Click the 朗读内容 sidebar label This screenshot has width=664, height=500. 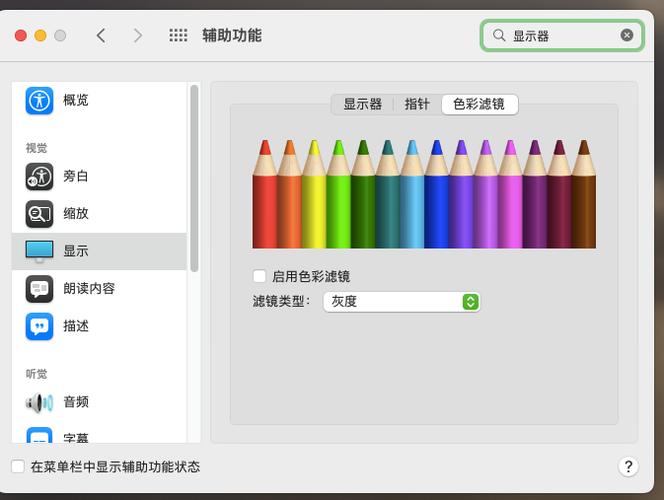[x=89, y=289]
